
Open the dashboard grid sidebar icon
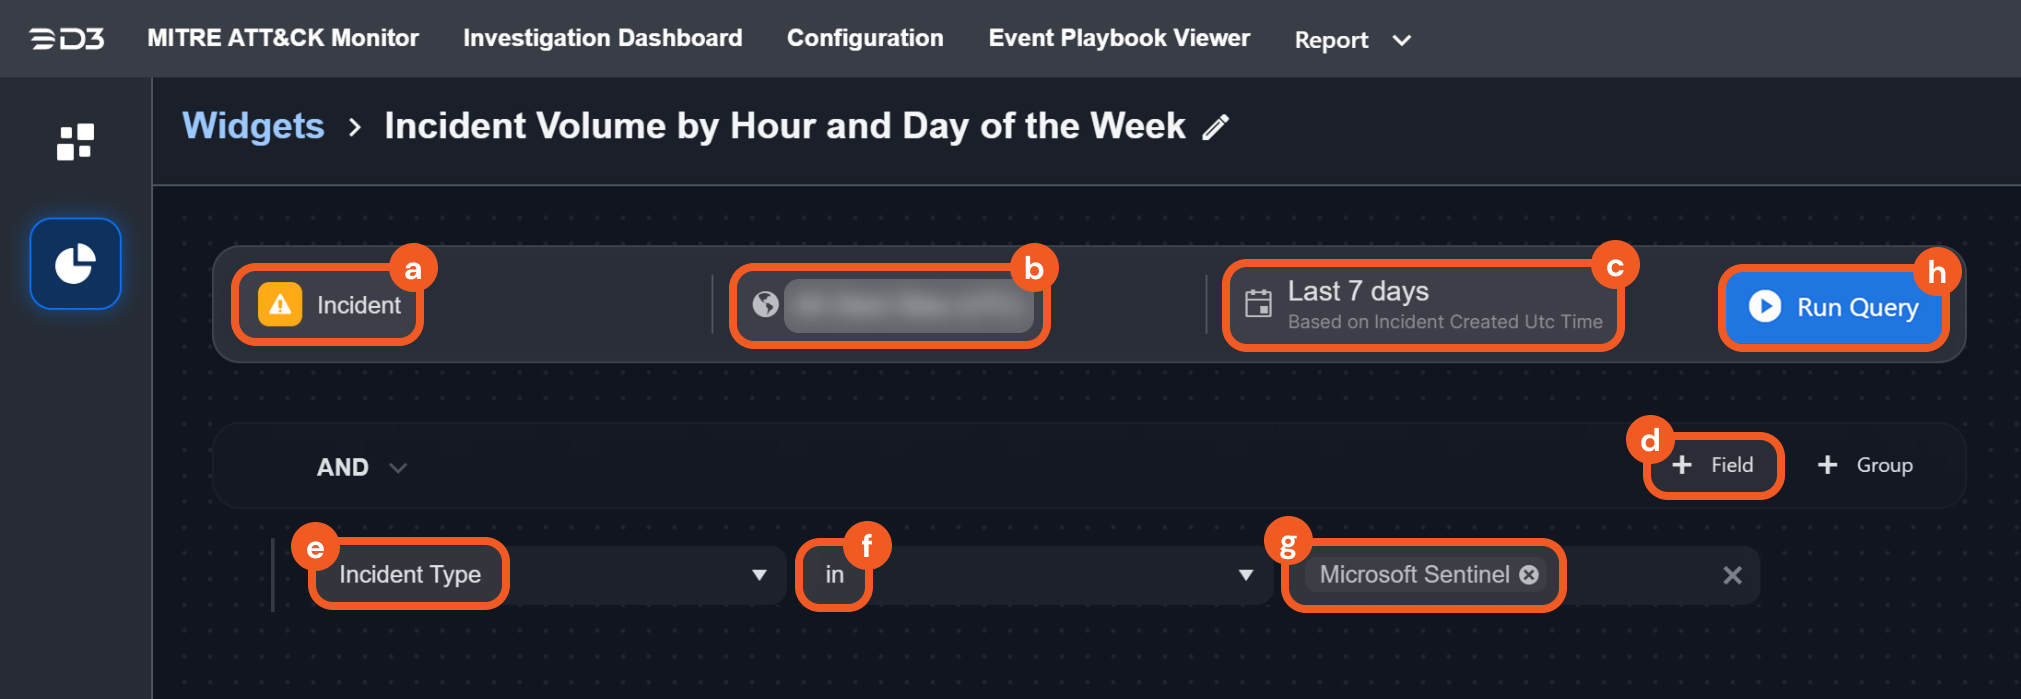pyautogui.click(x=75, y=142)
